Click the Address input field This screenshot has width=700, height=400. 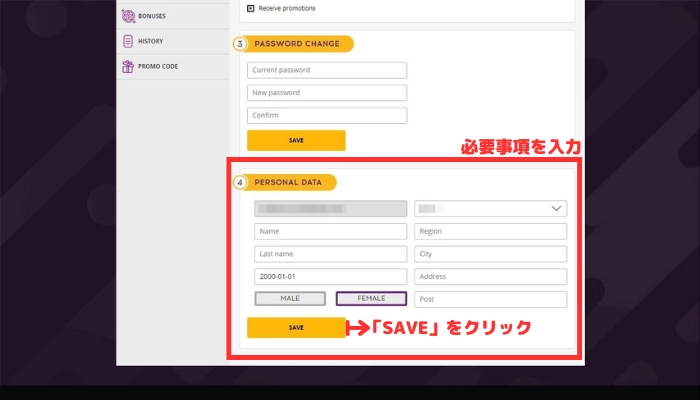(x=491, y=276)
